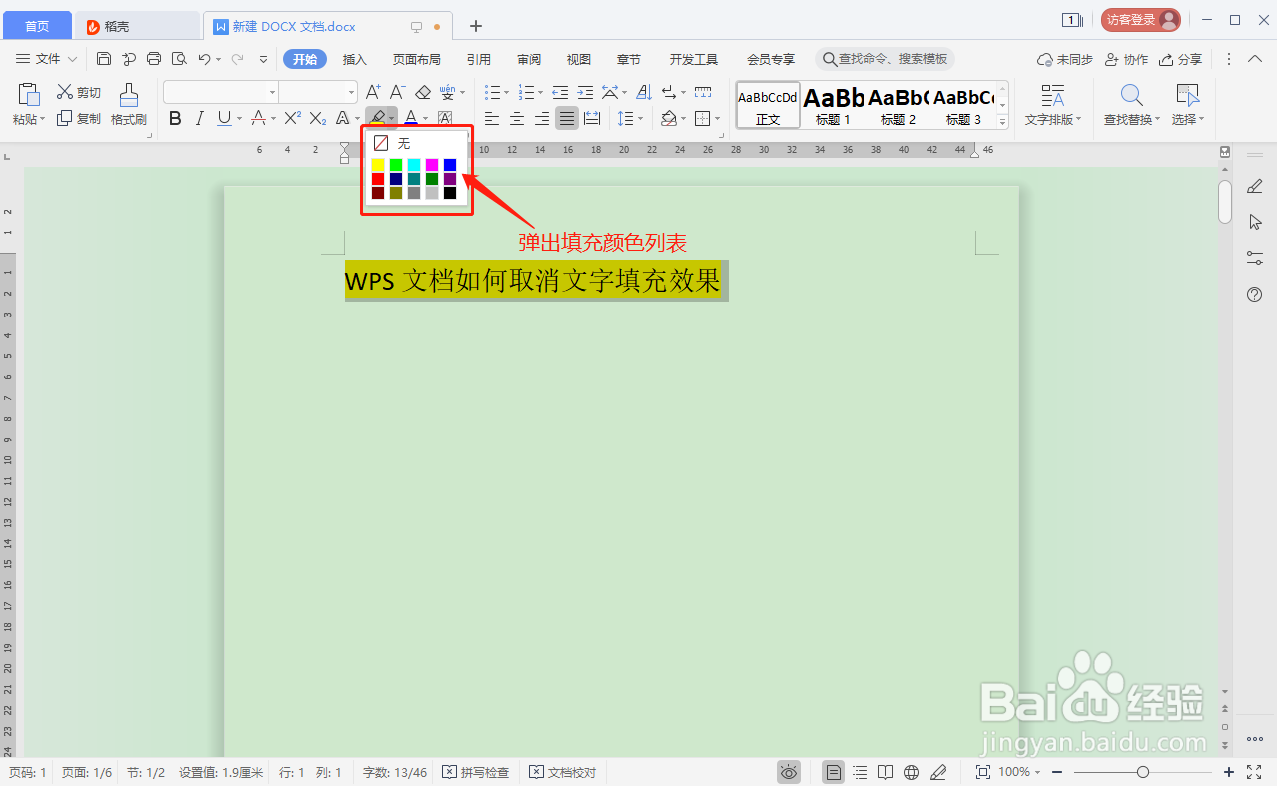Pick the red swatch in the color list
Image resolution: width=1277 pixels, height=786 pixels.
(x=378, y=179)
